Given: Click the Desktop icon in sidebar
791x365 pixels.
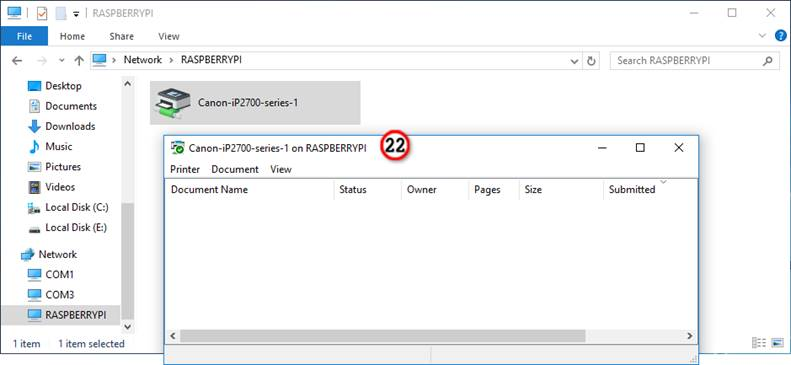Looking at the screenshot, I should tap(34, 86).
